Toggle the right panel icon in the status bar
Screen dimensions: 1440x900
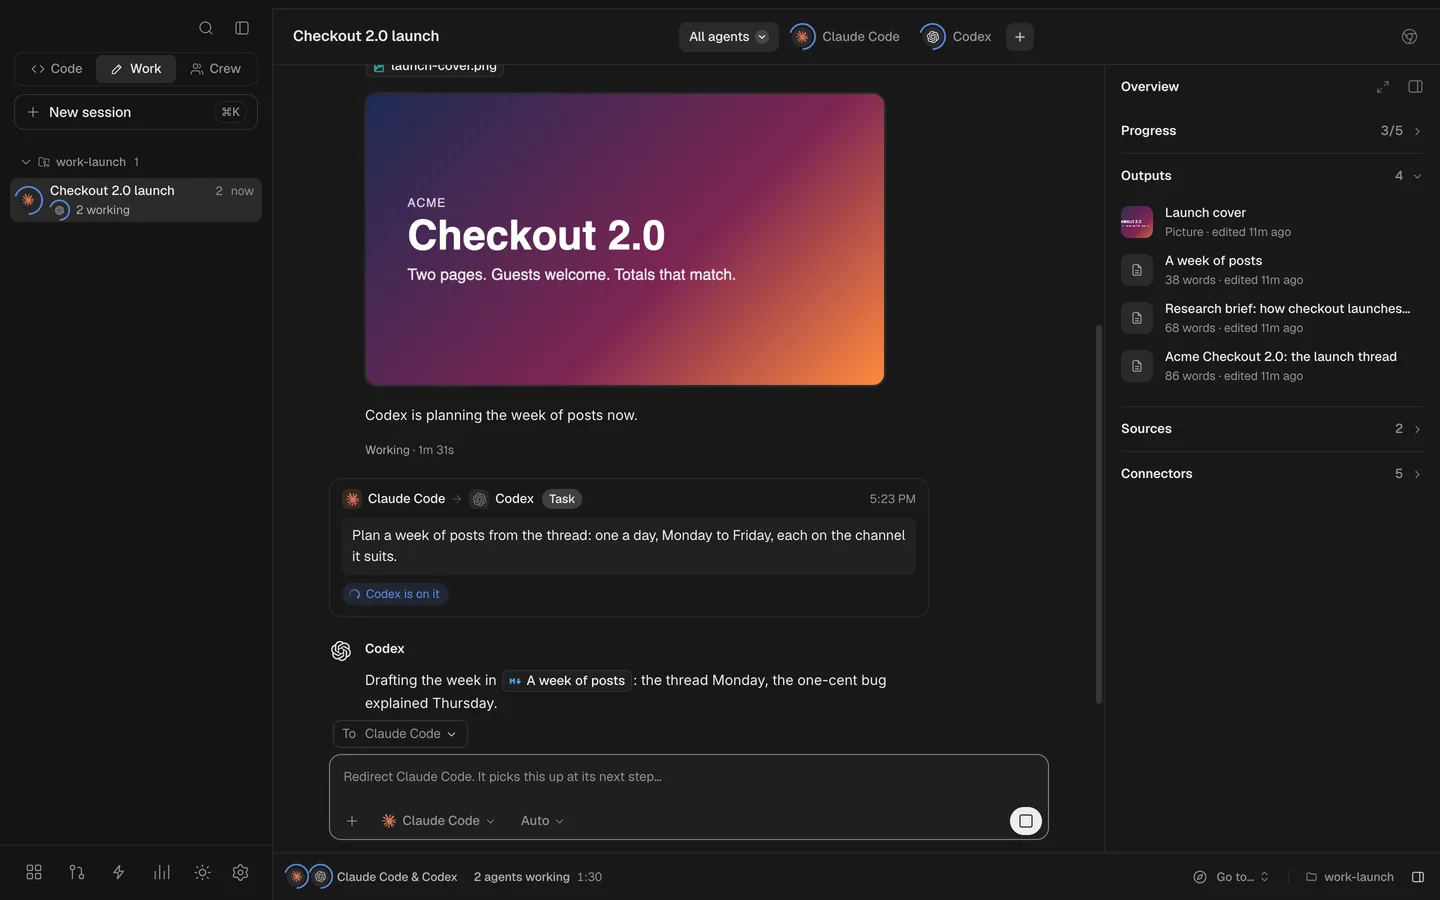click(1418, 877)
